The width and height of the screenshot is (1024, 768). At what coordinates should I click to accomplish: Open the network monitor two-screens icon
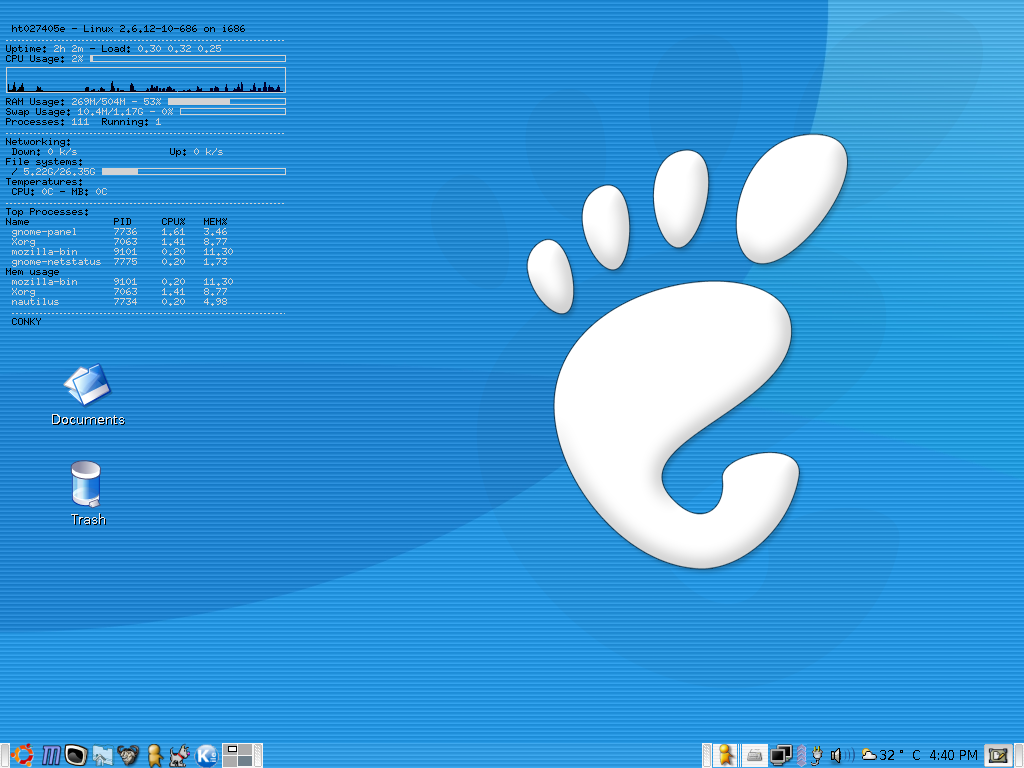point(781,756)
